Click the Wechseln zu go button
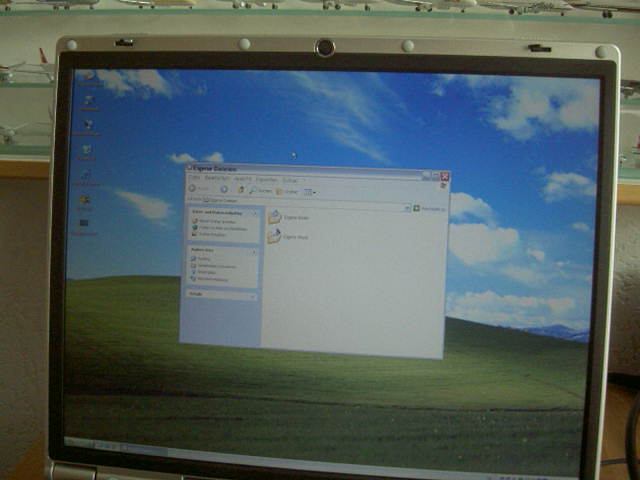This screenshot has width=640, height=480. tap(429, 209)
